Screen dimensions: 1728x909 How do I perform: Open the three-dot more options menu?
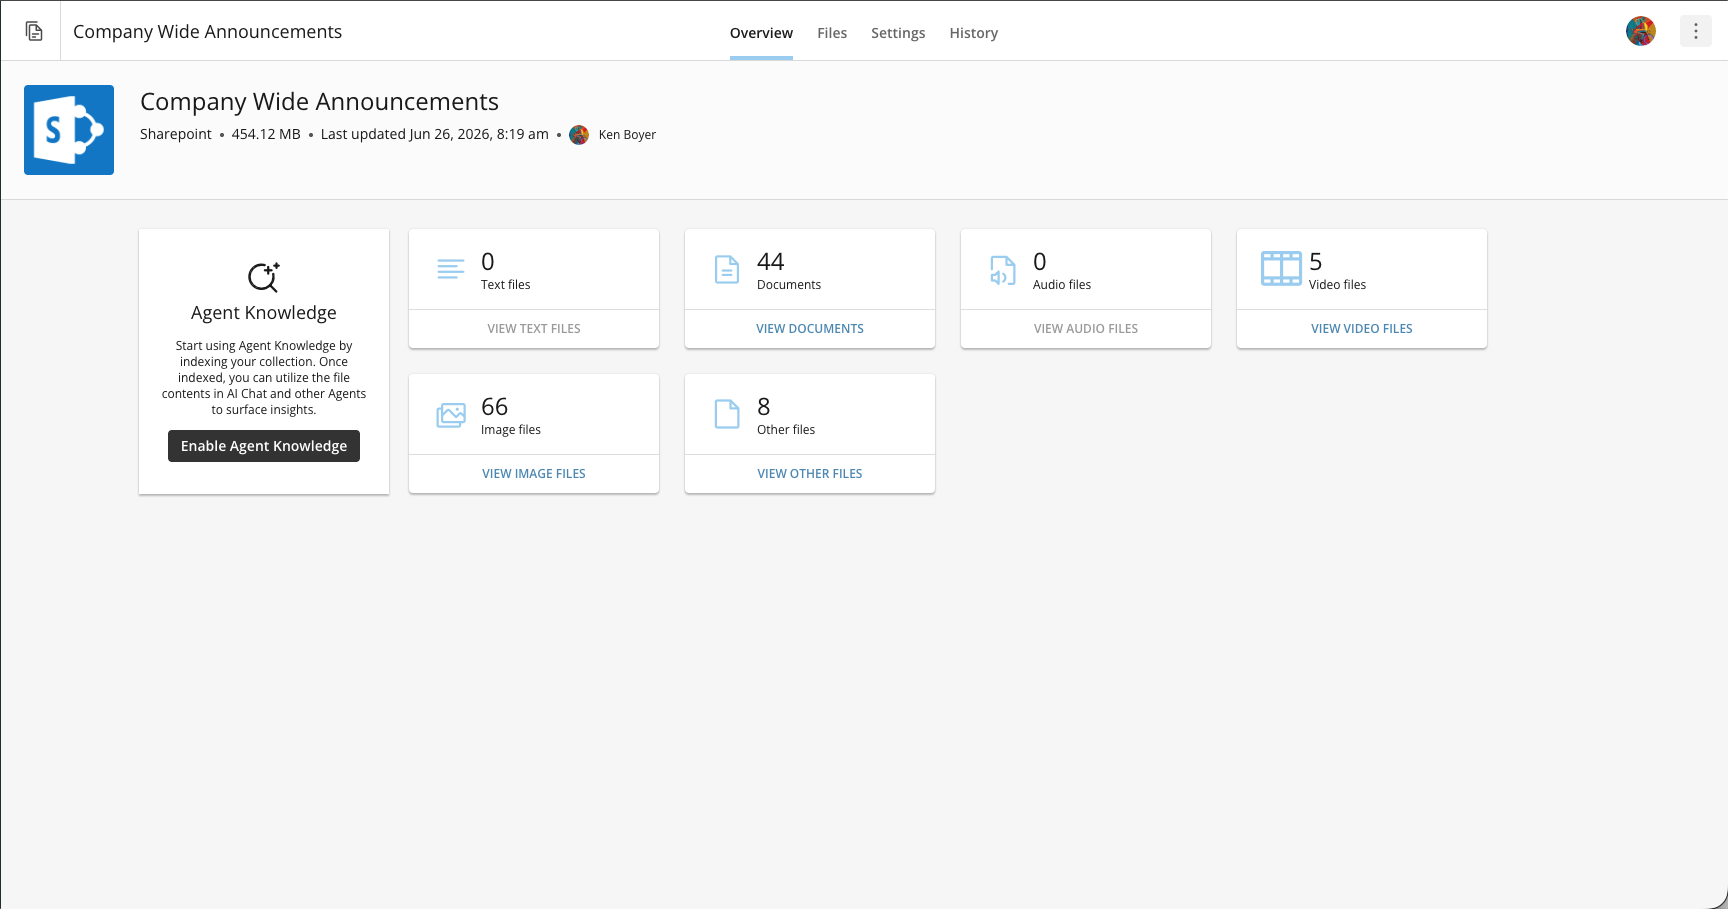(x=1695, y=31)
